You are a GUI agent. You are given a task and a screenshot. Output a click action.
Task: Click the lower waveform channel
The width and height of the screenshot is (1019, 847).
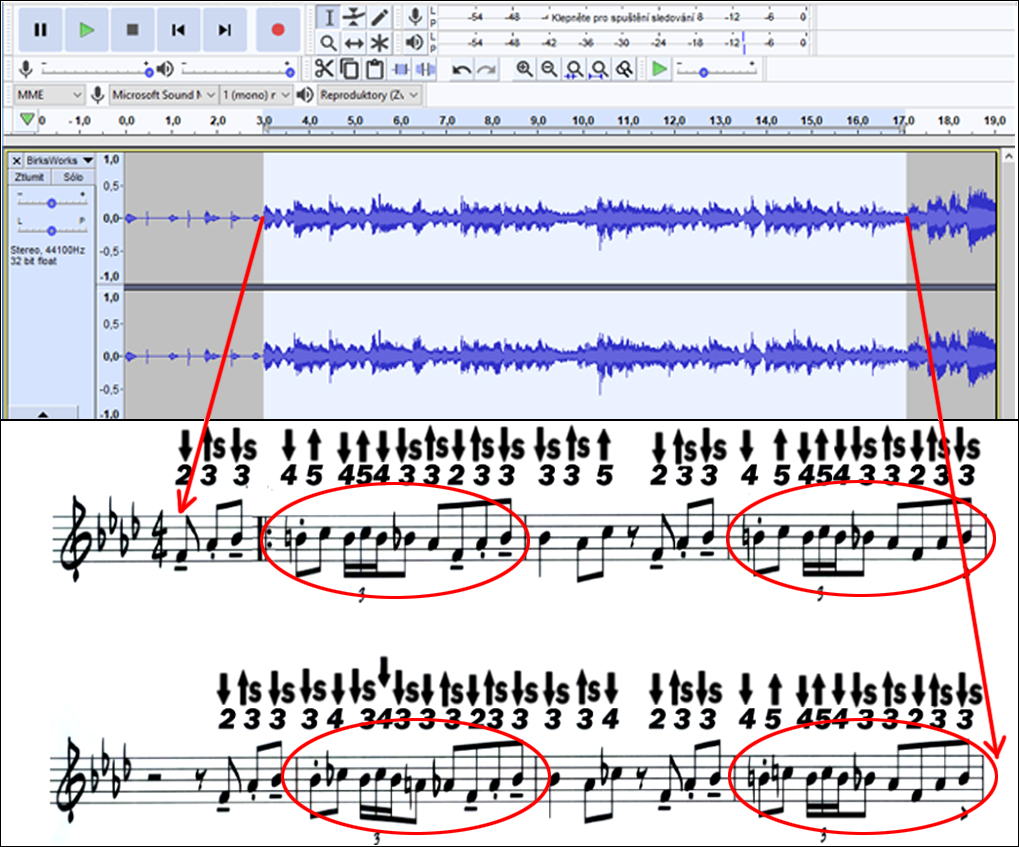point(560,355)
